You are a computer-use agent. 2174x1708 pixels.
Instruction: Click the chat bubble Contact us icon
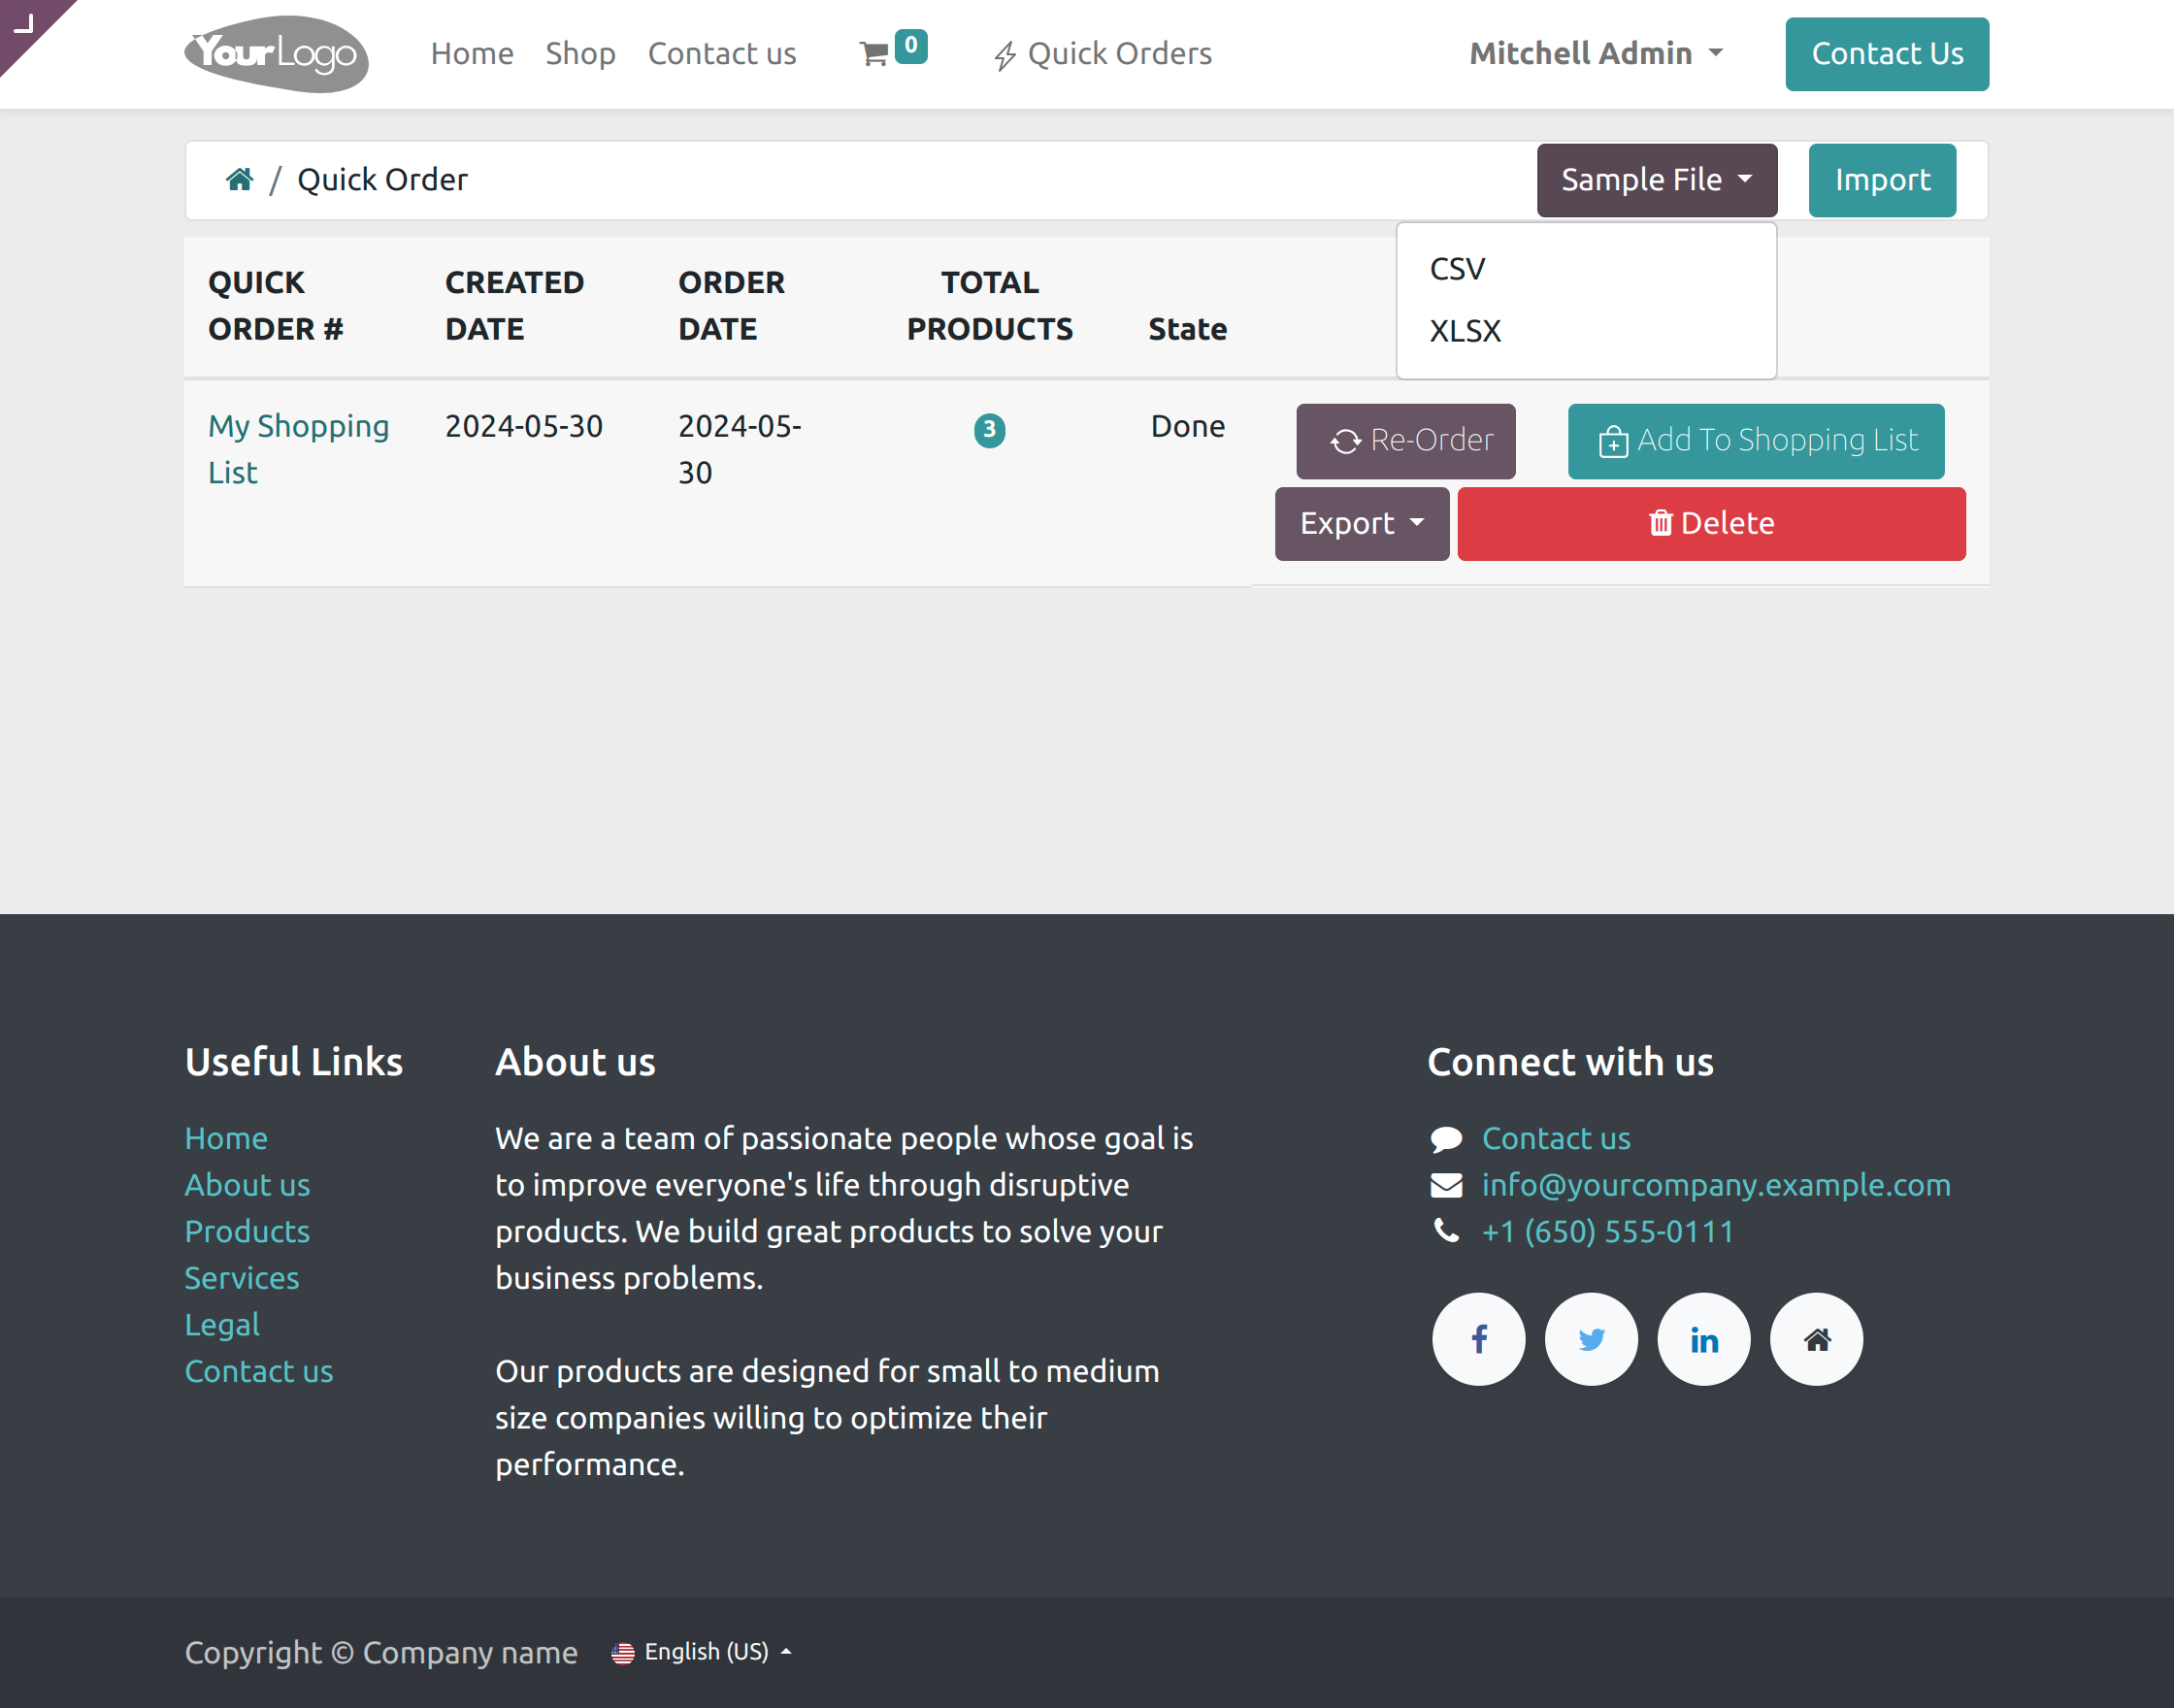click(1446, 1137)
